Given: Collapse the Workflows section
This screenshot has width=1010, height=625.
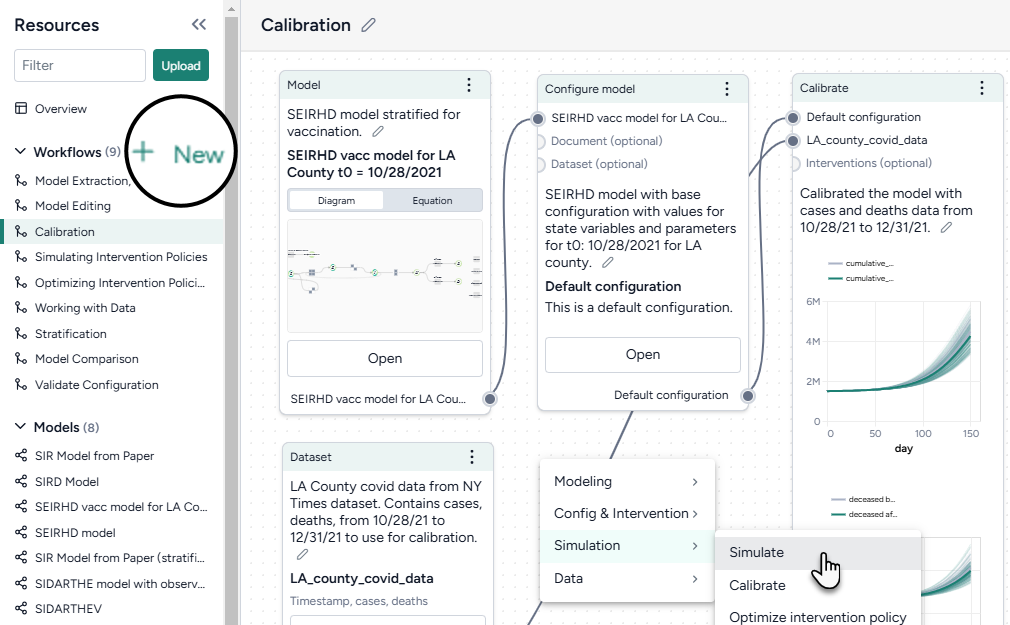Looking at the screenshot, I should click(20, 152).
